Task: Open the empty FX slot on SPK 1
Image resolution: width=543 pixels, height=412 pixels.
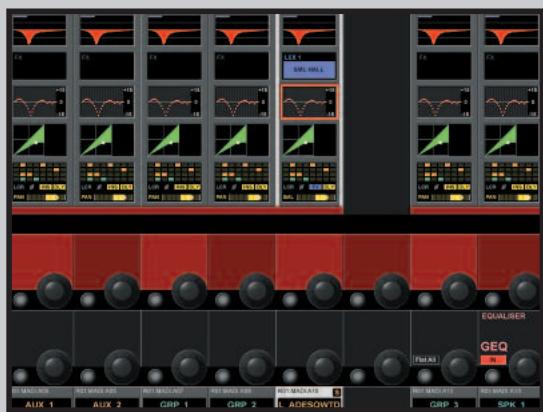Action: (x=512, y=66)
